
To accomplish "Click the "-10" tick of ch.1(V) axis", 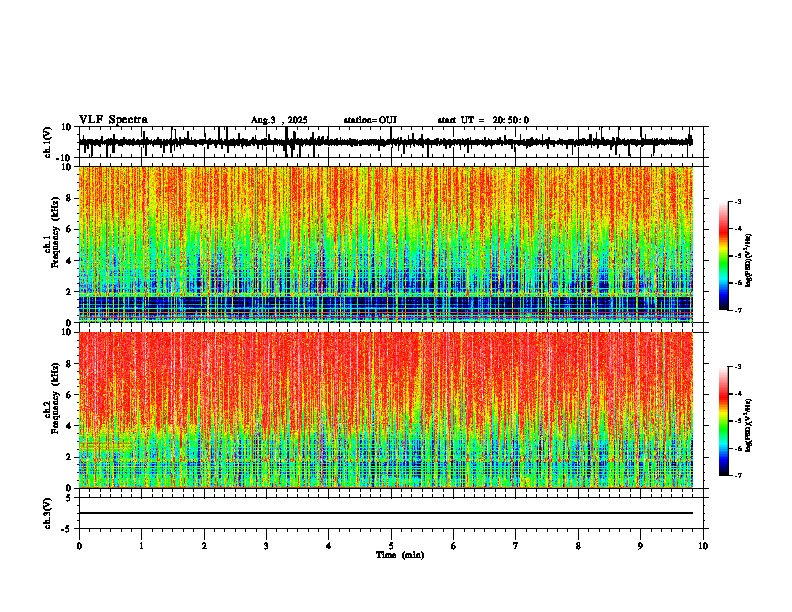I will [65, 158].
